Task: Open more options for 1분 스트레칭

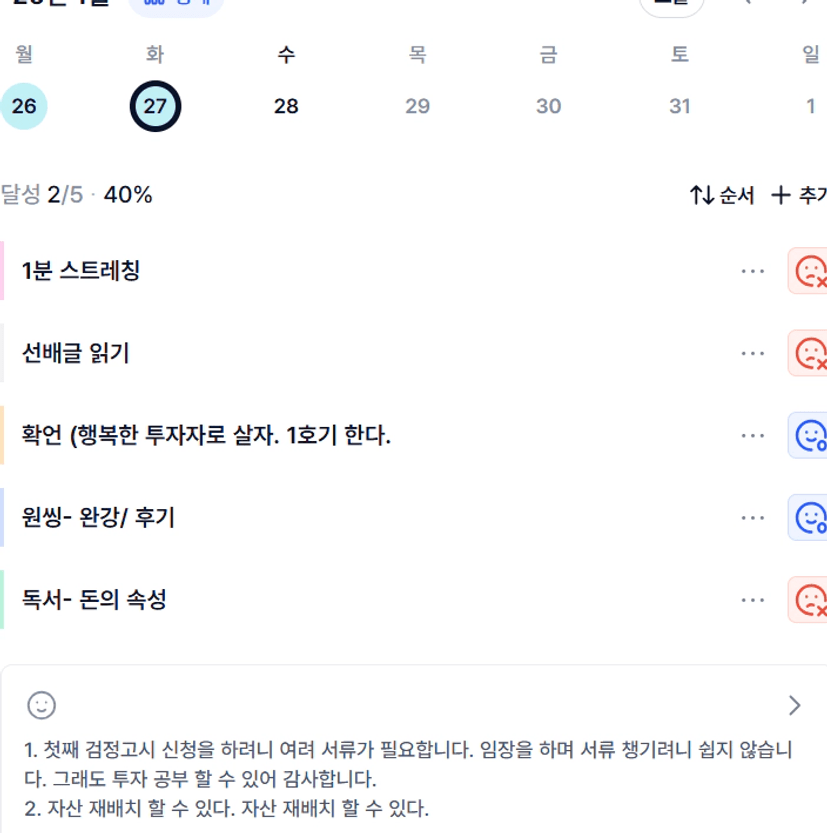Action: (753, 271)
